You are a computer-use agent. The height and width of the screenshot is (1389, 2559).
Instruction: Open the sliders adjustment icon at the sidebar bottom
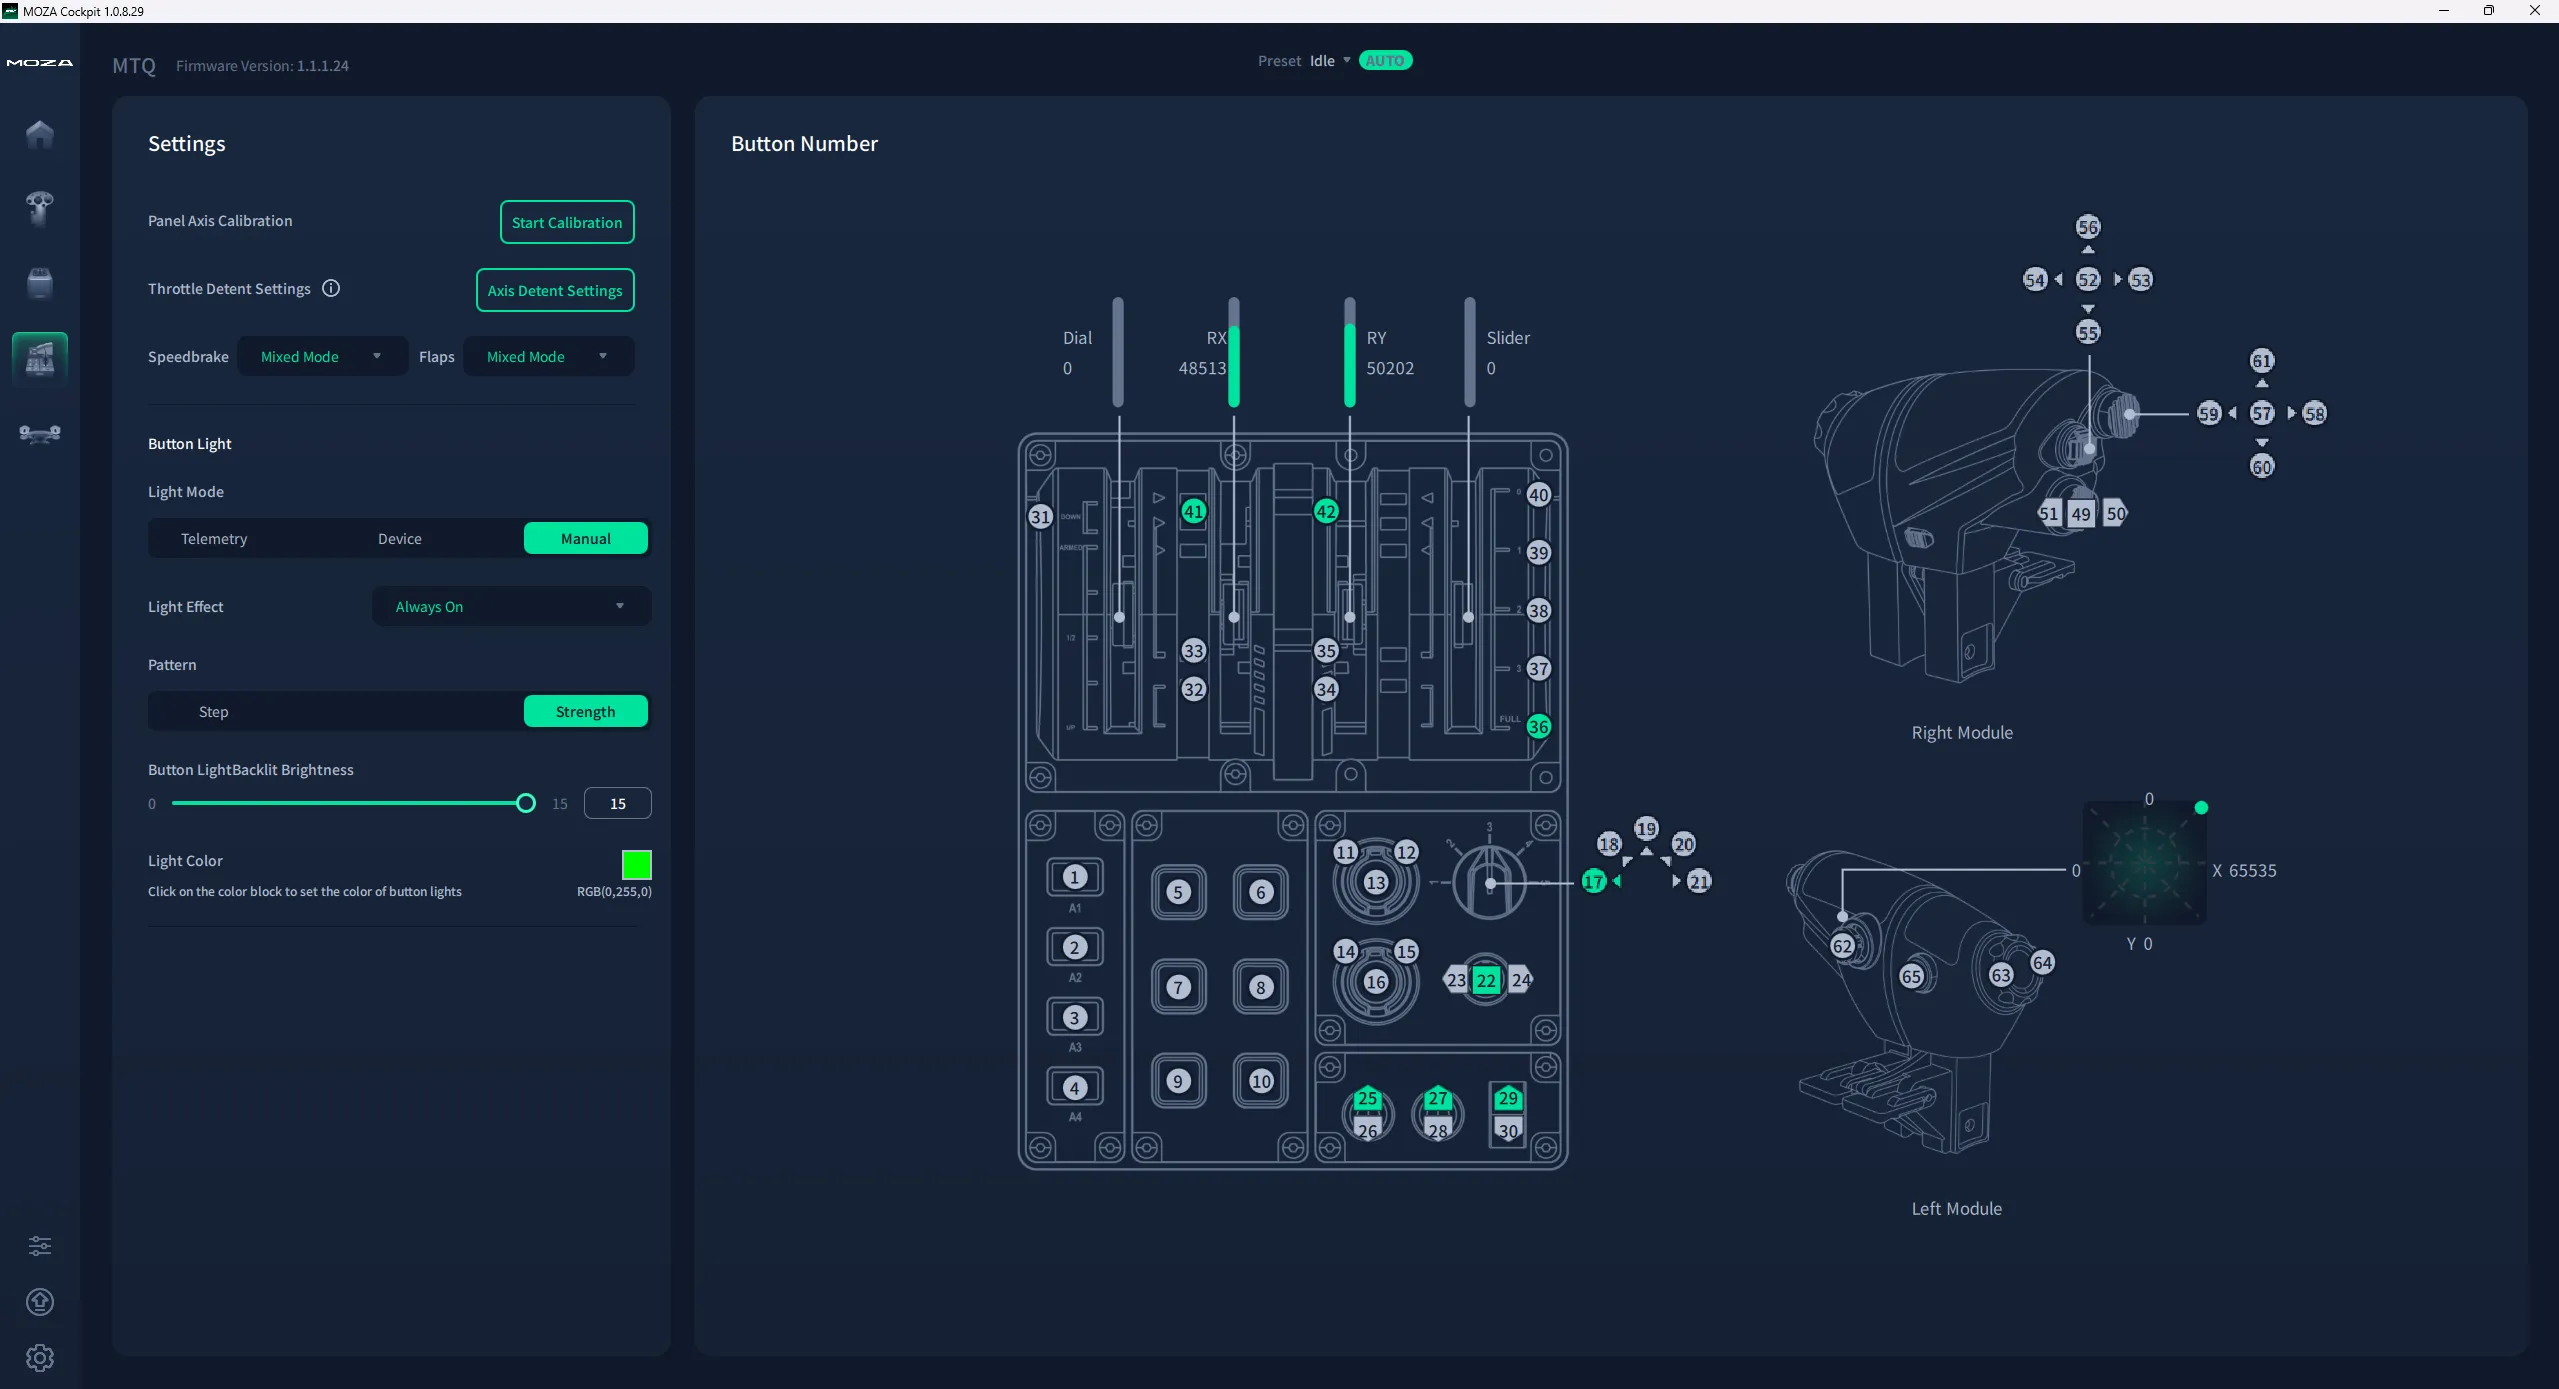click(39, 1246)
